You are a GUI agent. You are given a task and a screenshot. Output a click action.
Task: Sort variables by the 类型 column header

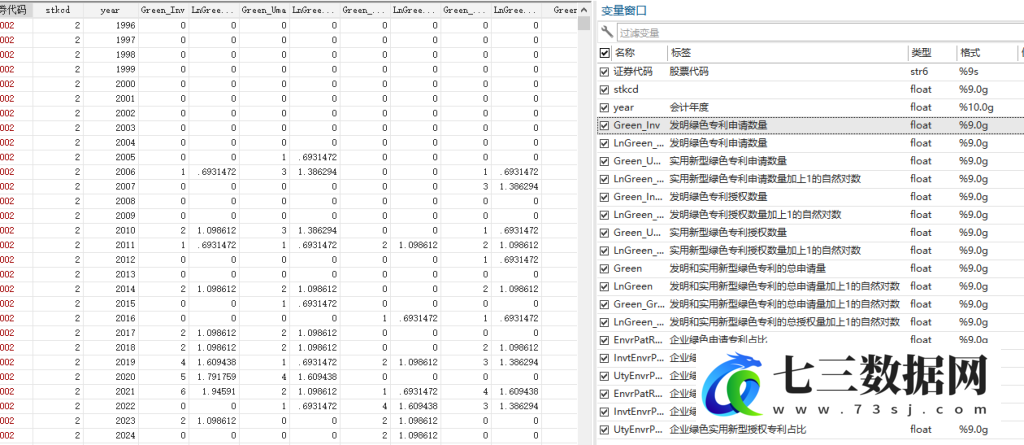(920, 53)
